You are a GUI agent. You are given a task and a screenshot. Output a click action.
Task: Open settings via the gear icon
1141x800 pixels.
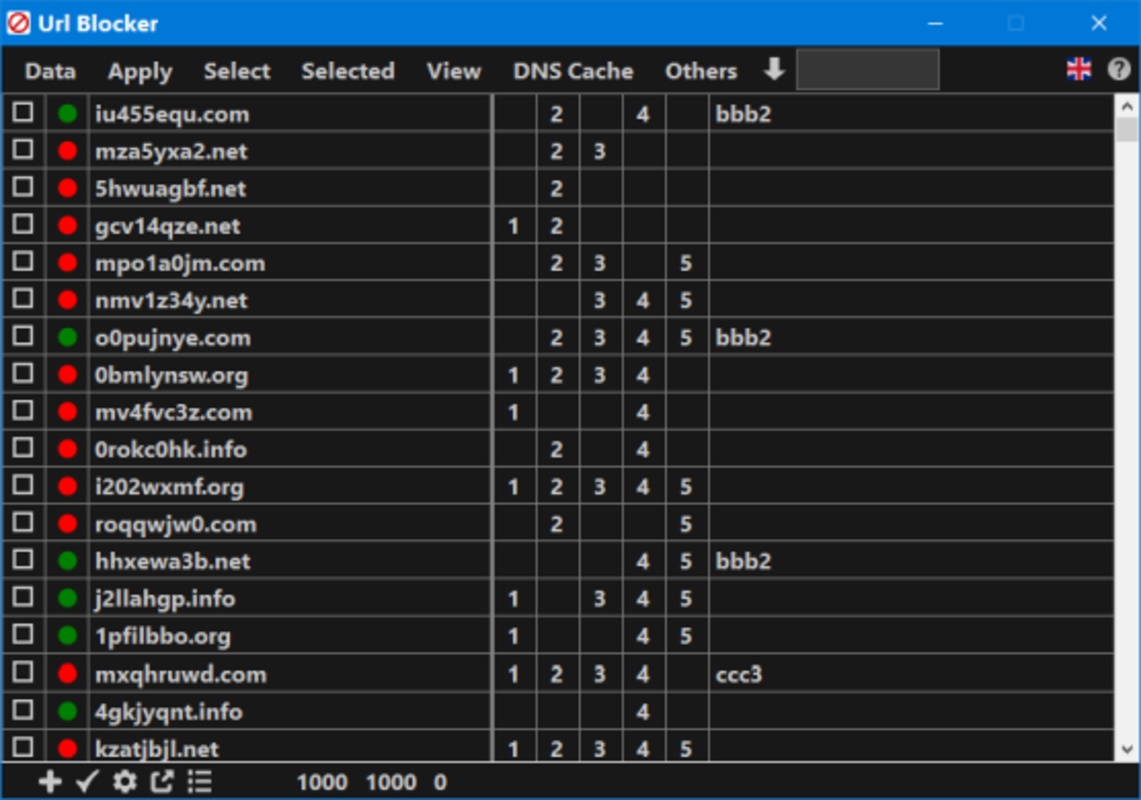(125, 782)
